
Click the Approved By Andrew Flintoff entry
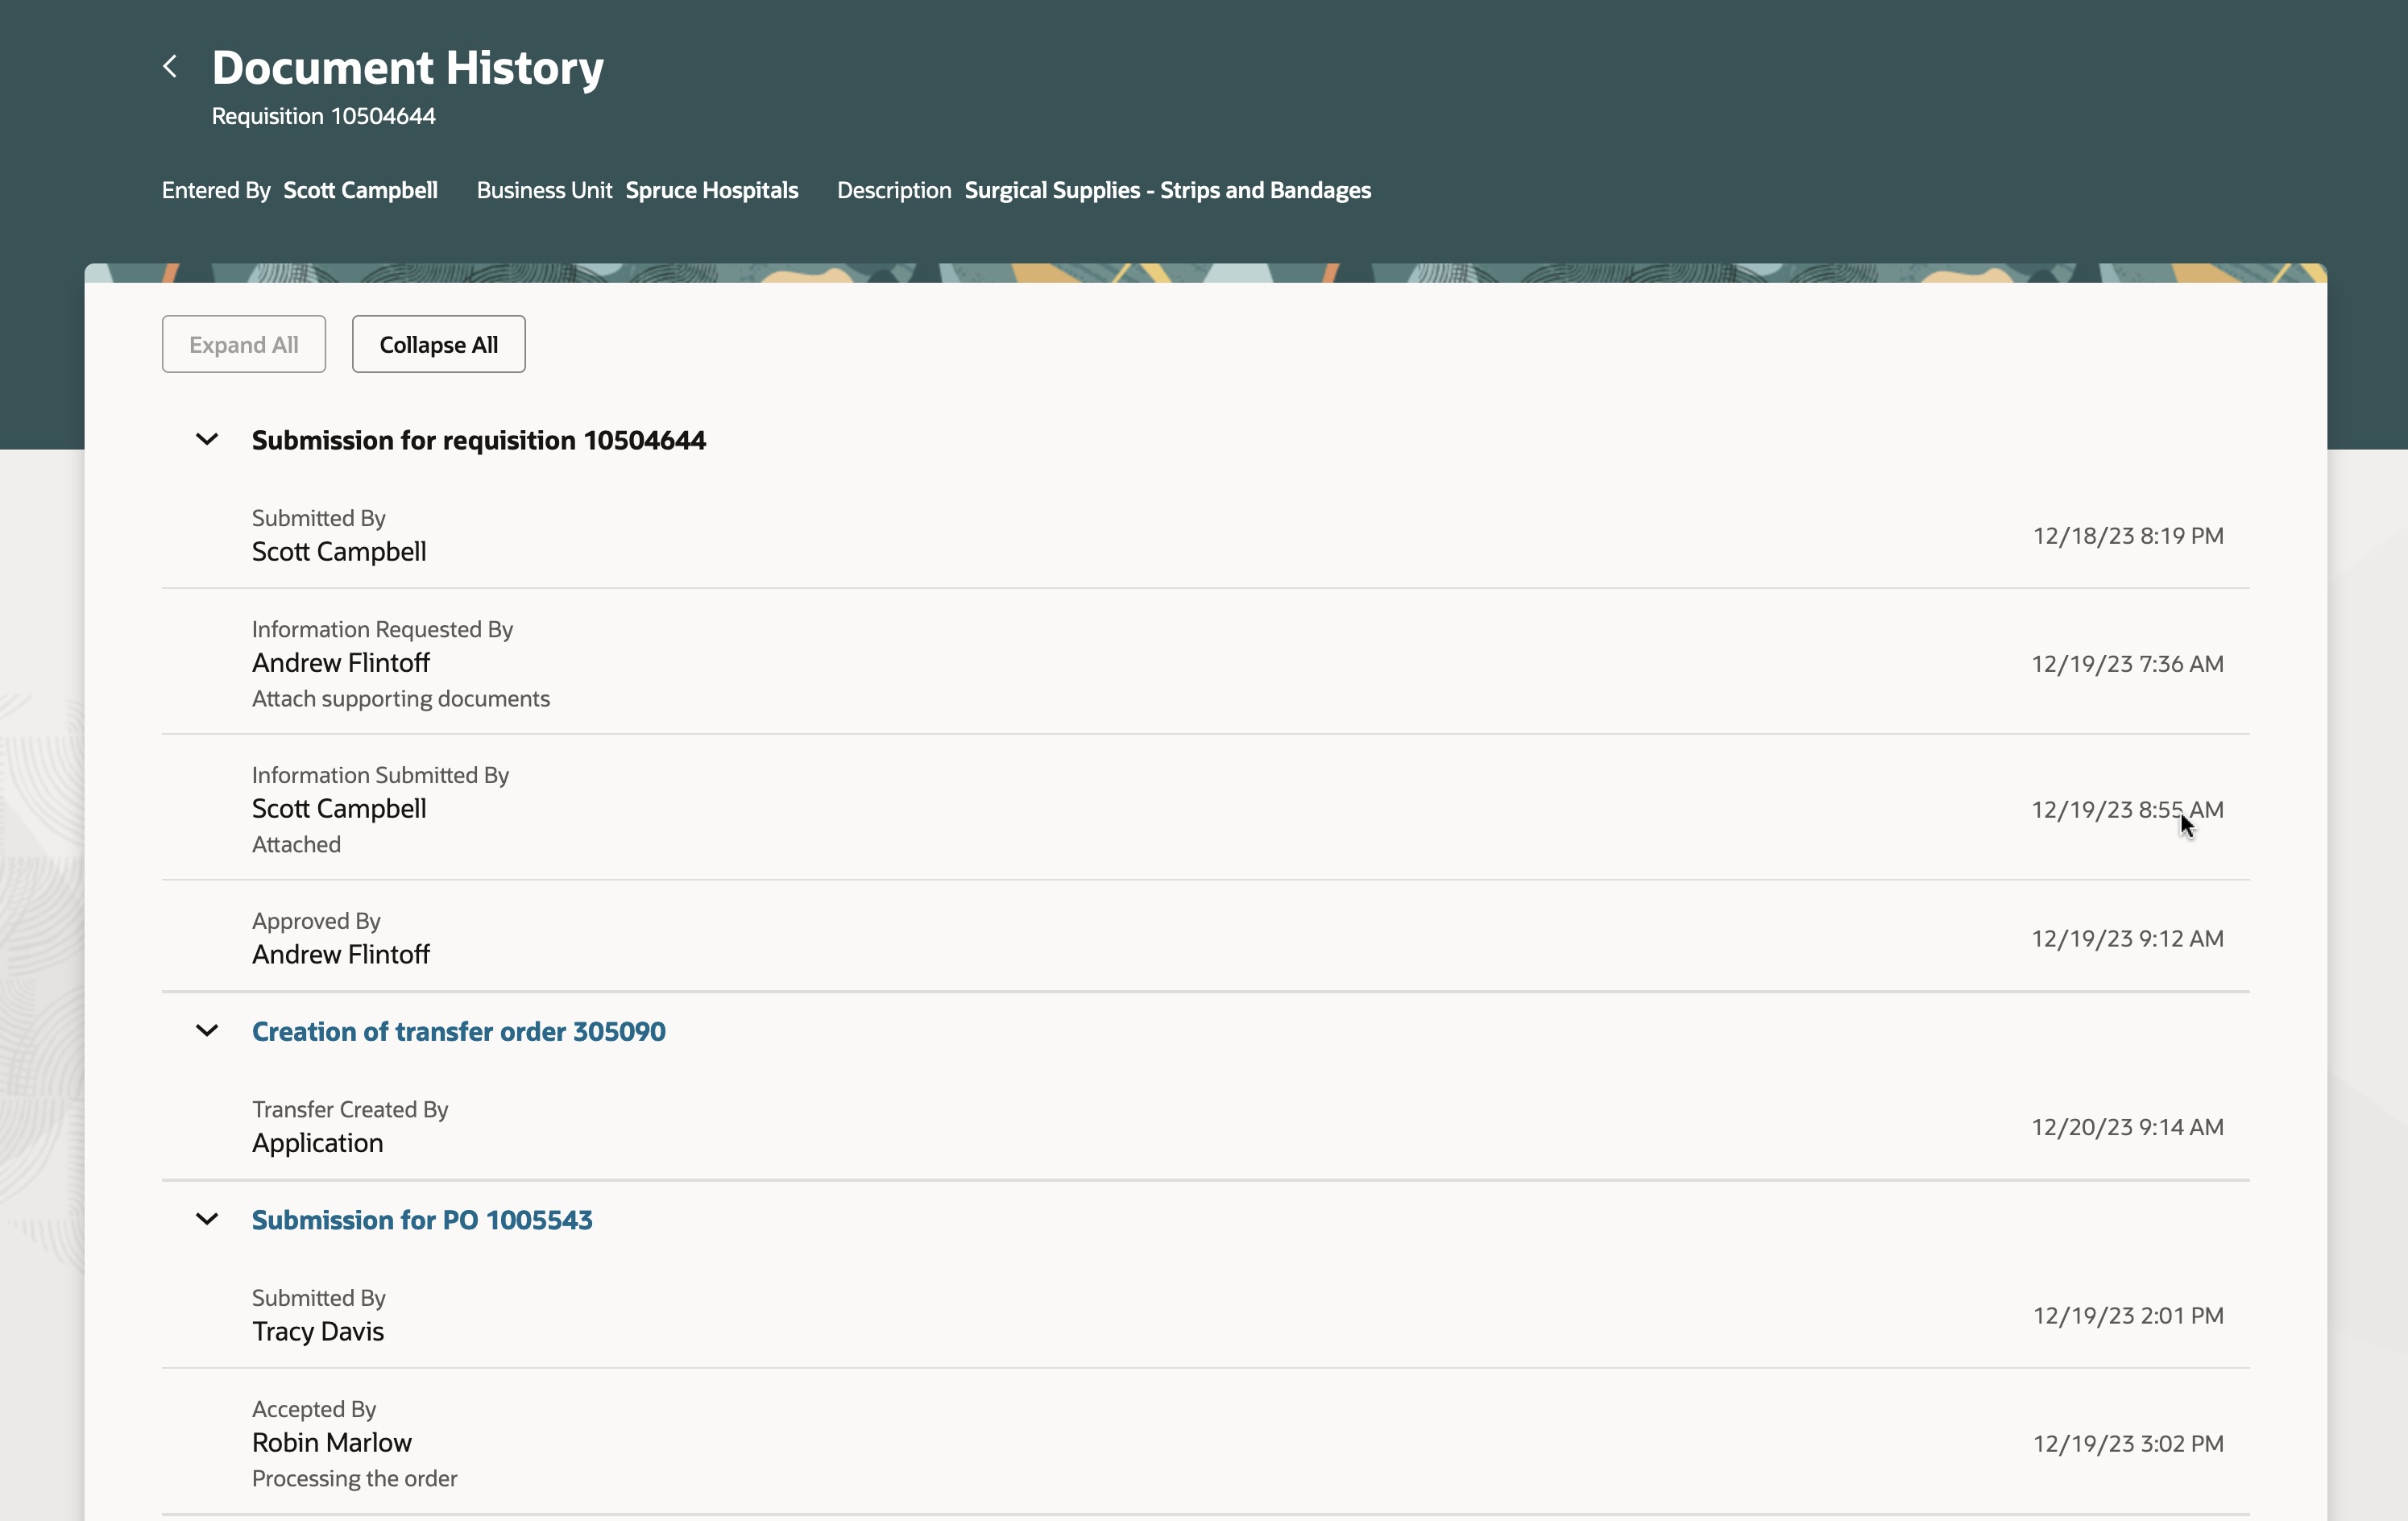340,954
